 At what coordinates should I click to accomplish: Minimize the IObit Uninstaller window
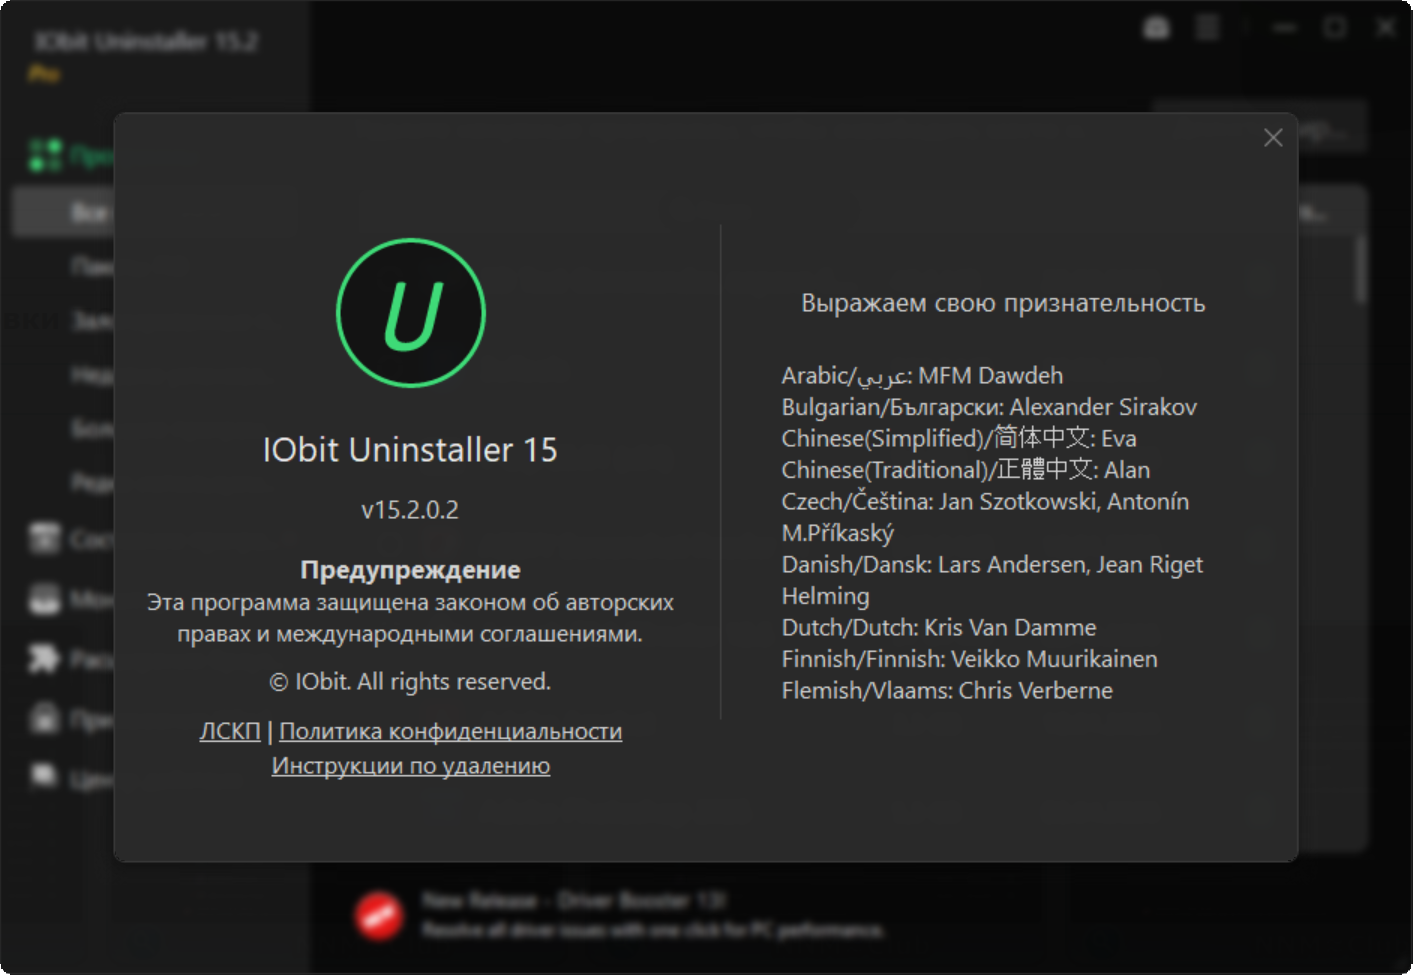click(1285, 28)
